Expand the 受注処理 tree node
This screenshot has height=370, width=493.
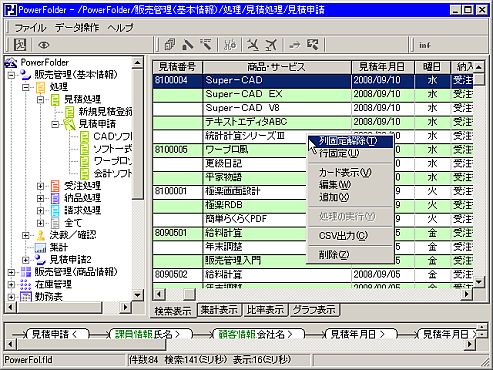tap(40, 186)
